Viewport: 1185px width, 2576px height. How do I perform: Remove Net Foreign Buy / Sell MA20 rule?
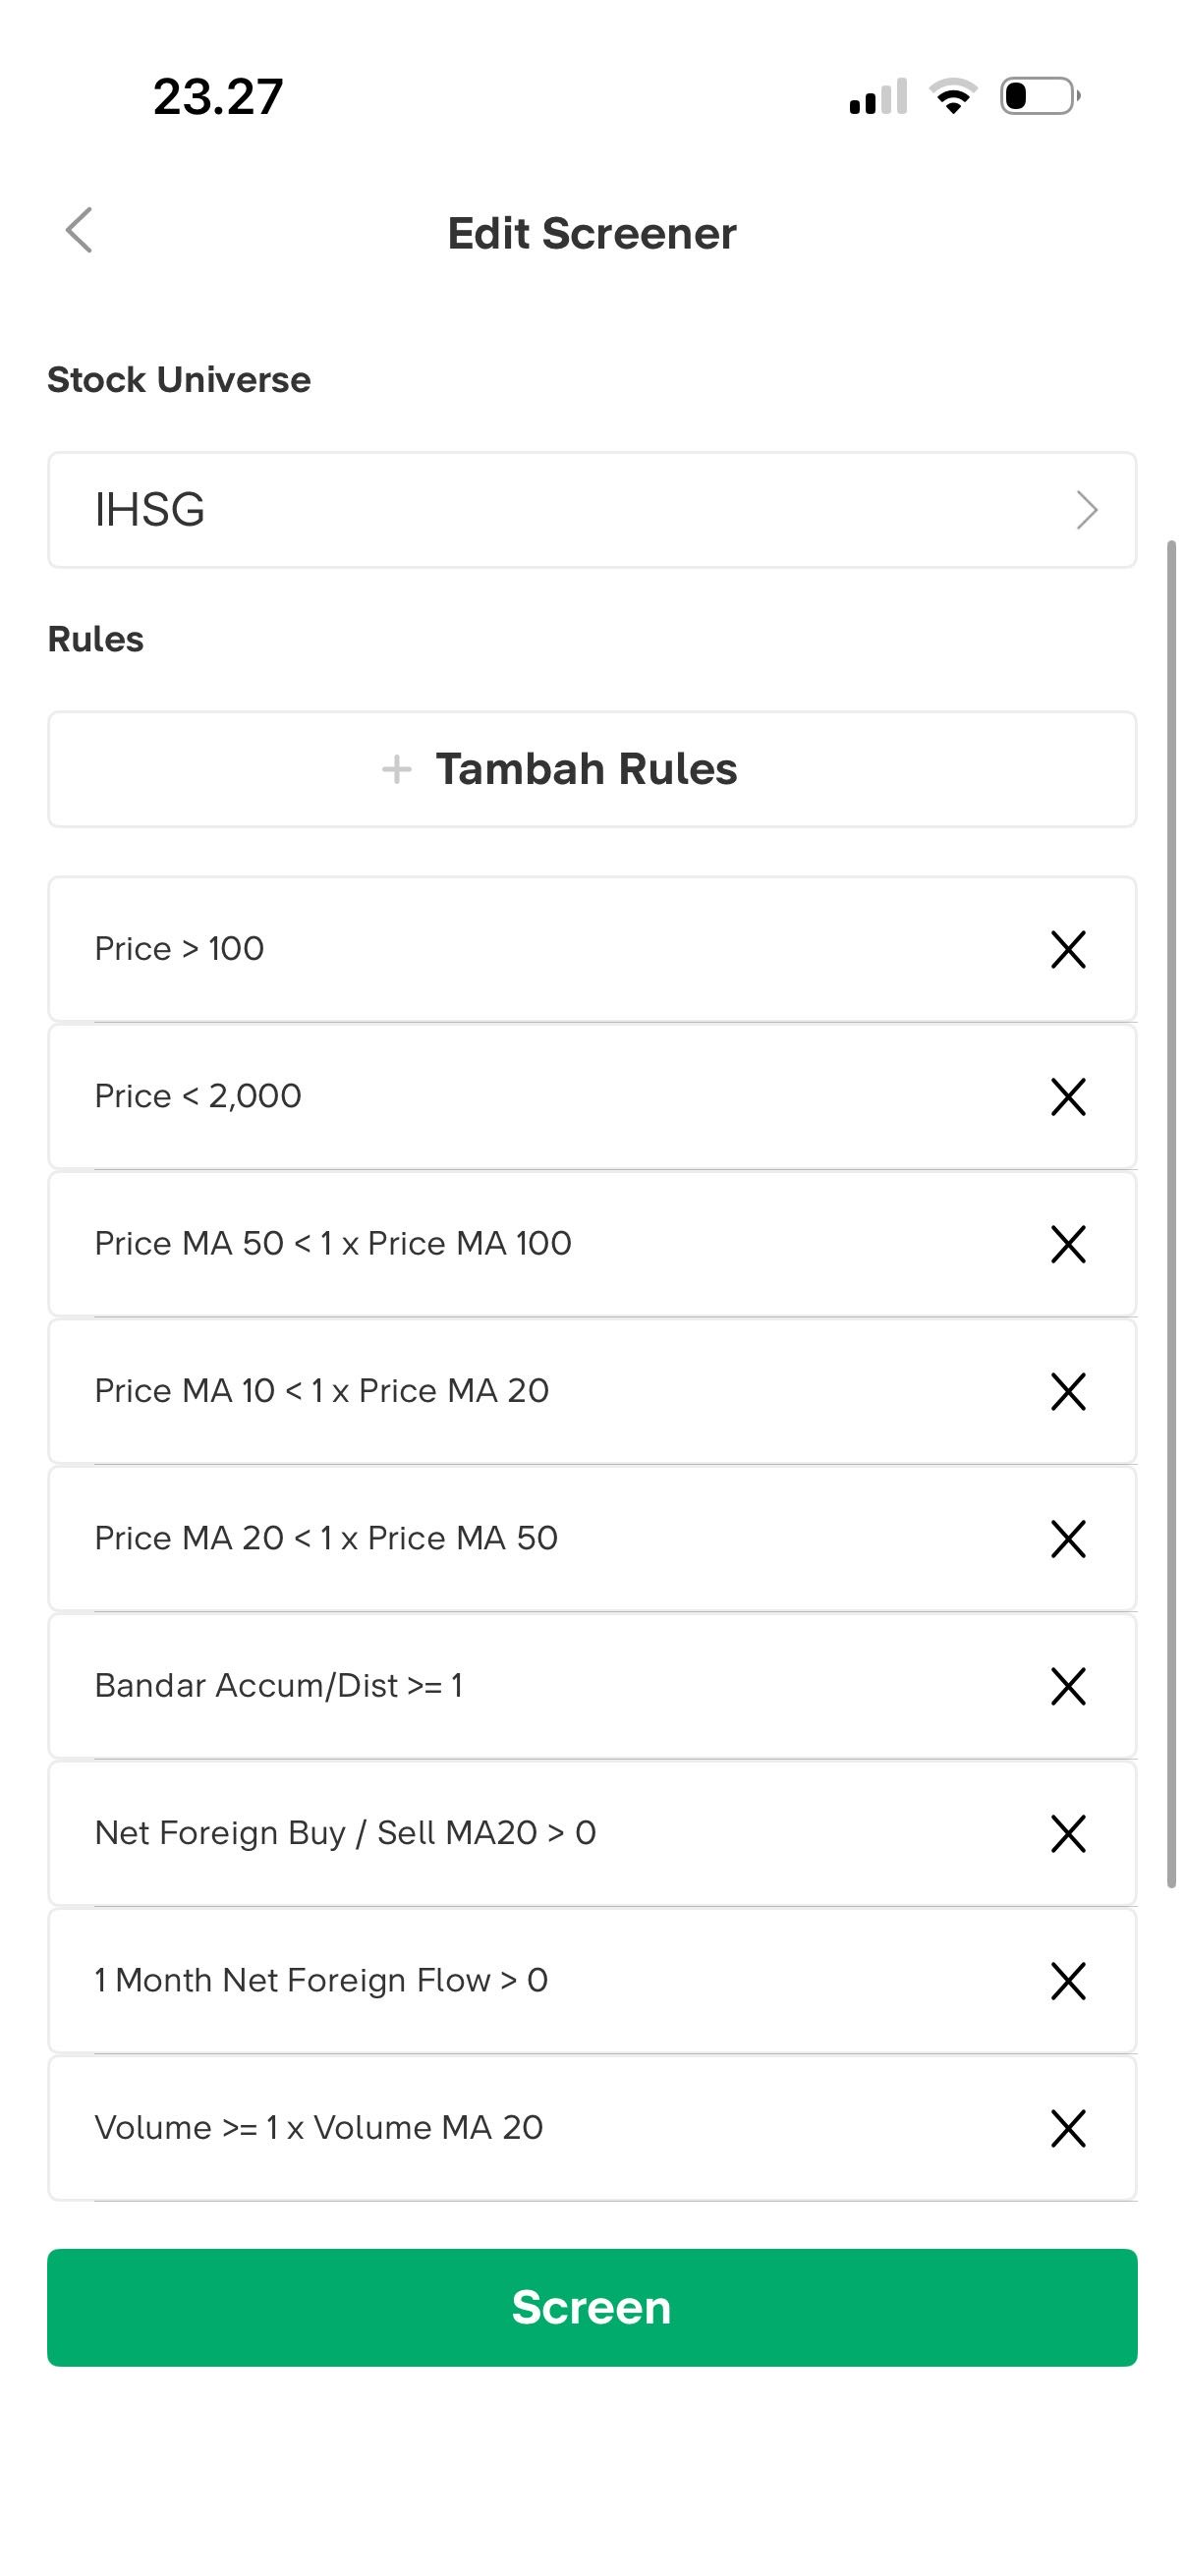[1068, 1833]
